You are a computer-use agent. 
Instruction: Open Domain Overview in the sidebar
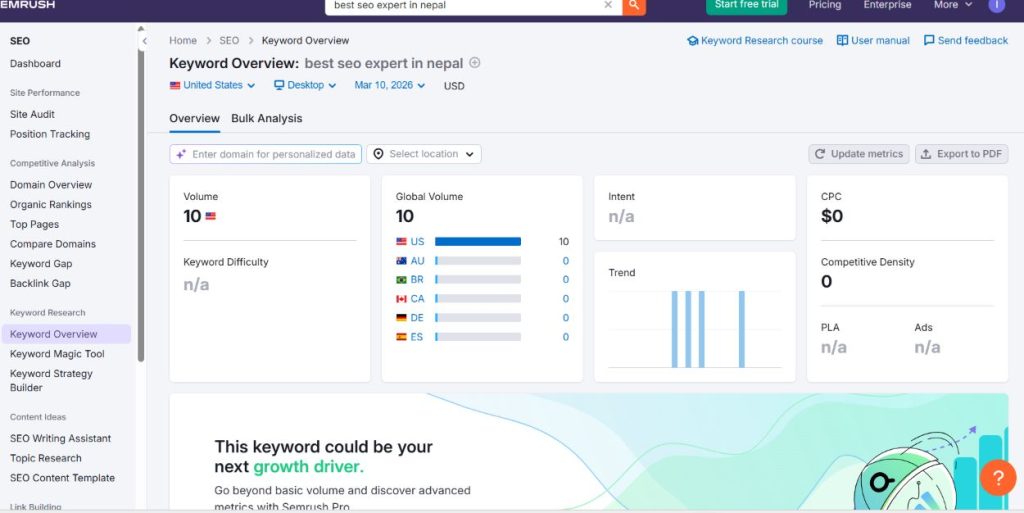click(x=51, y=185)
